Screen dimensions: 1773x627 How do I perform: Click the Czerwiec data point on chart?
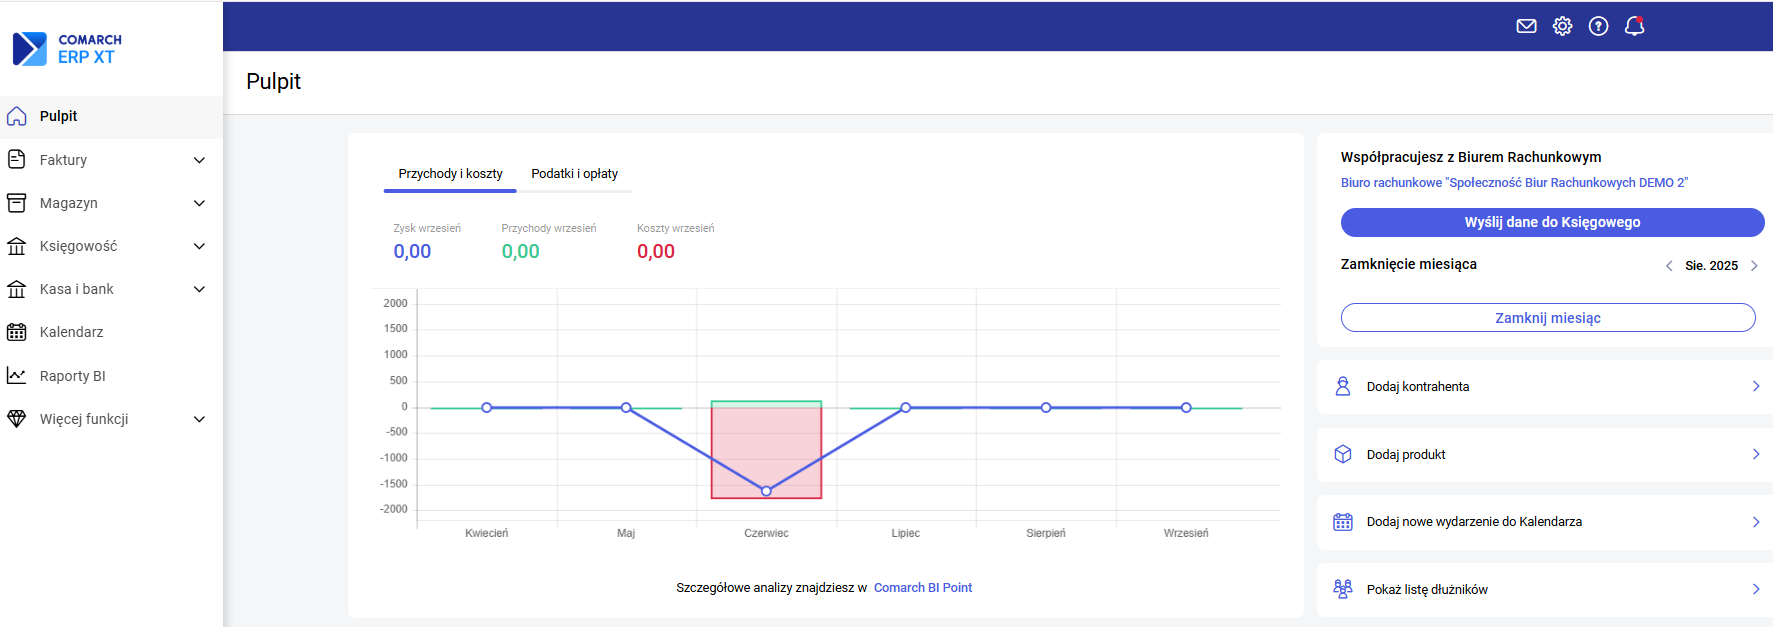(766, 491)
